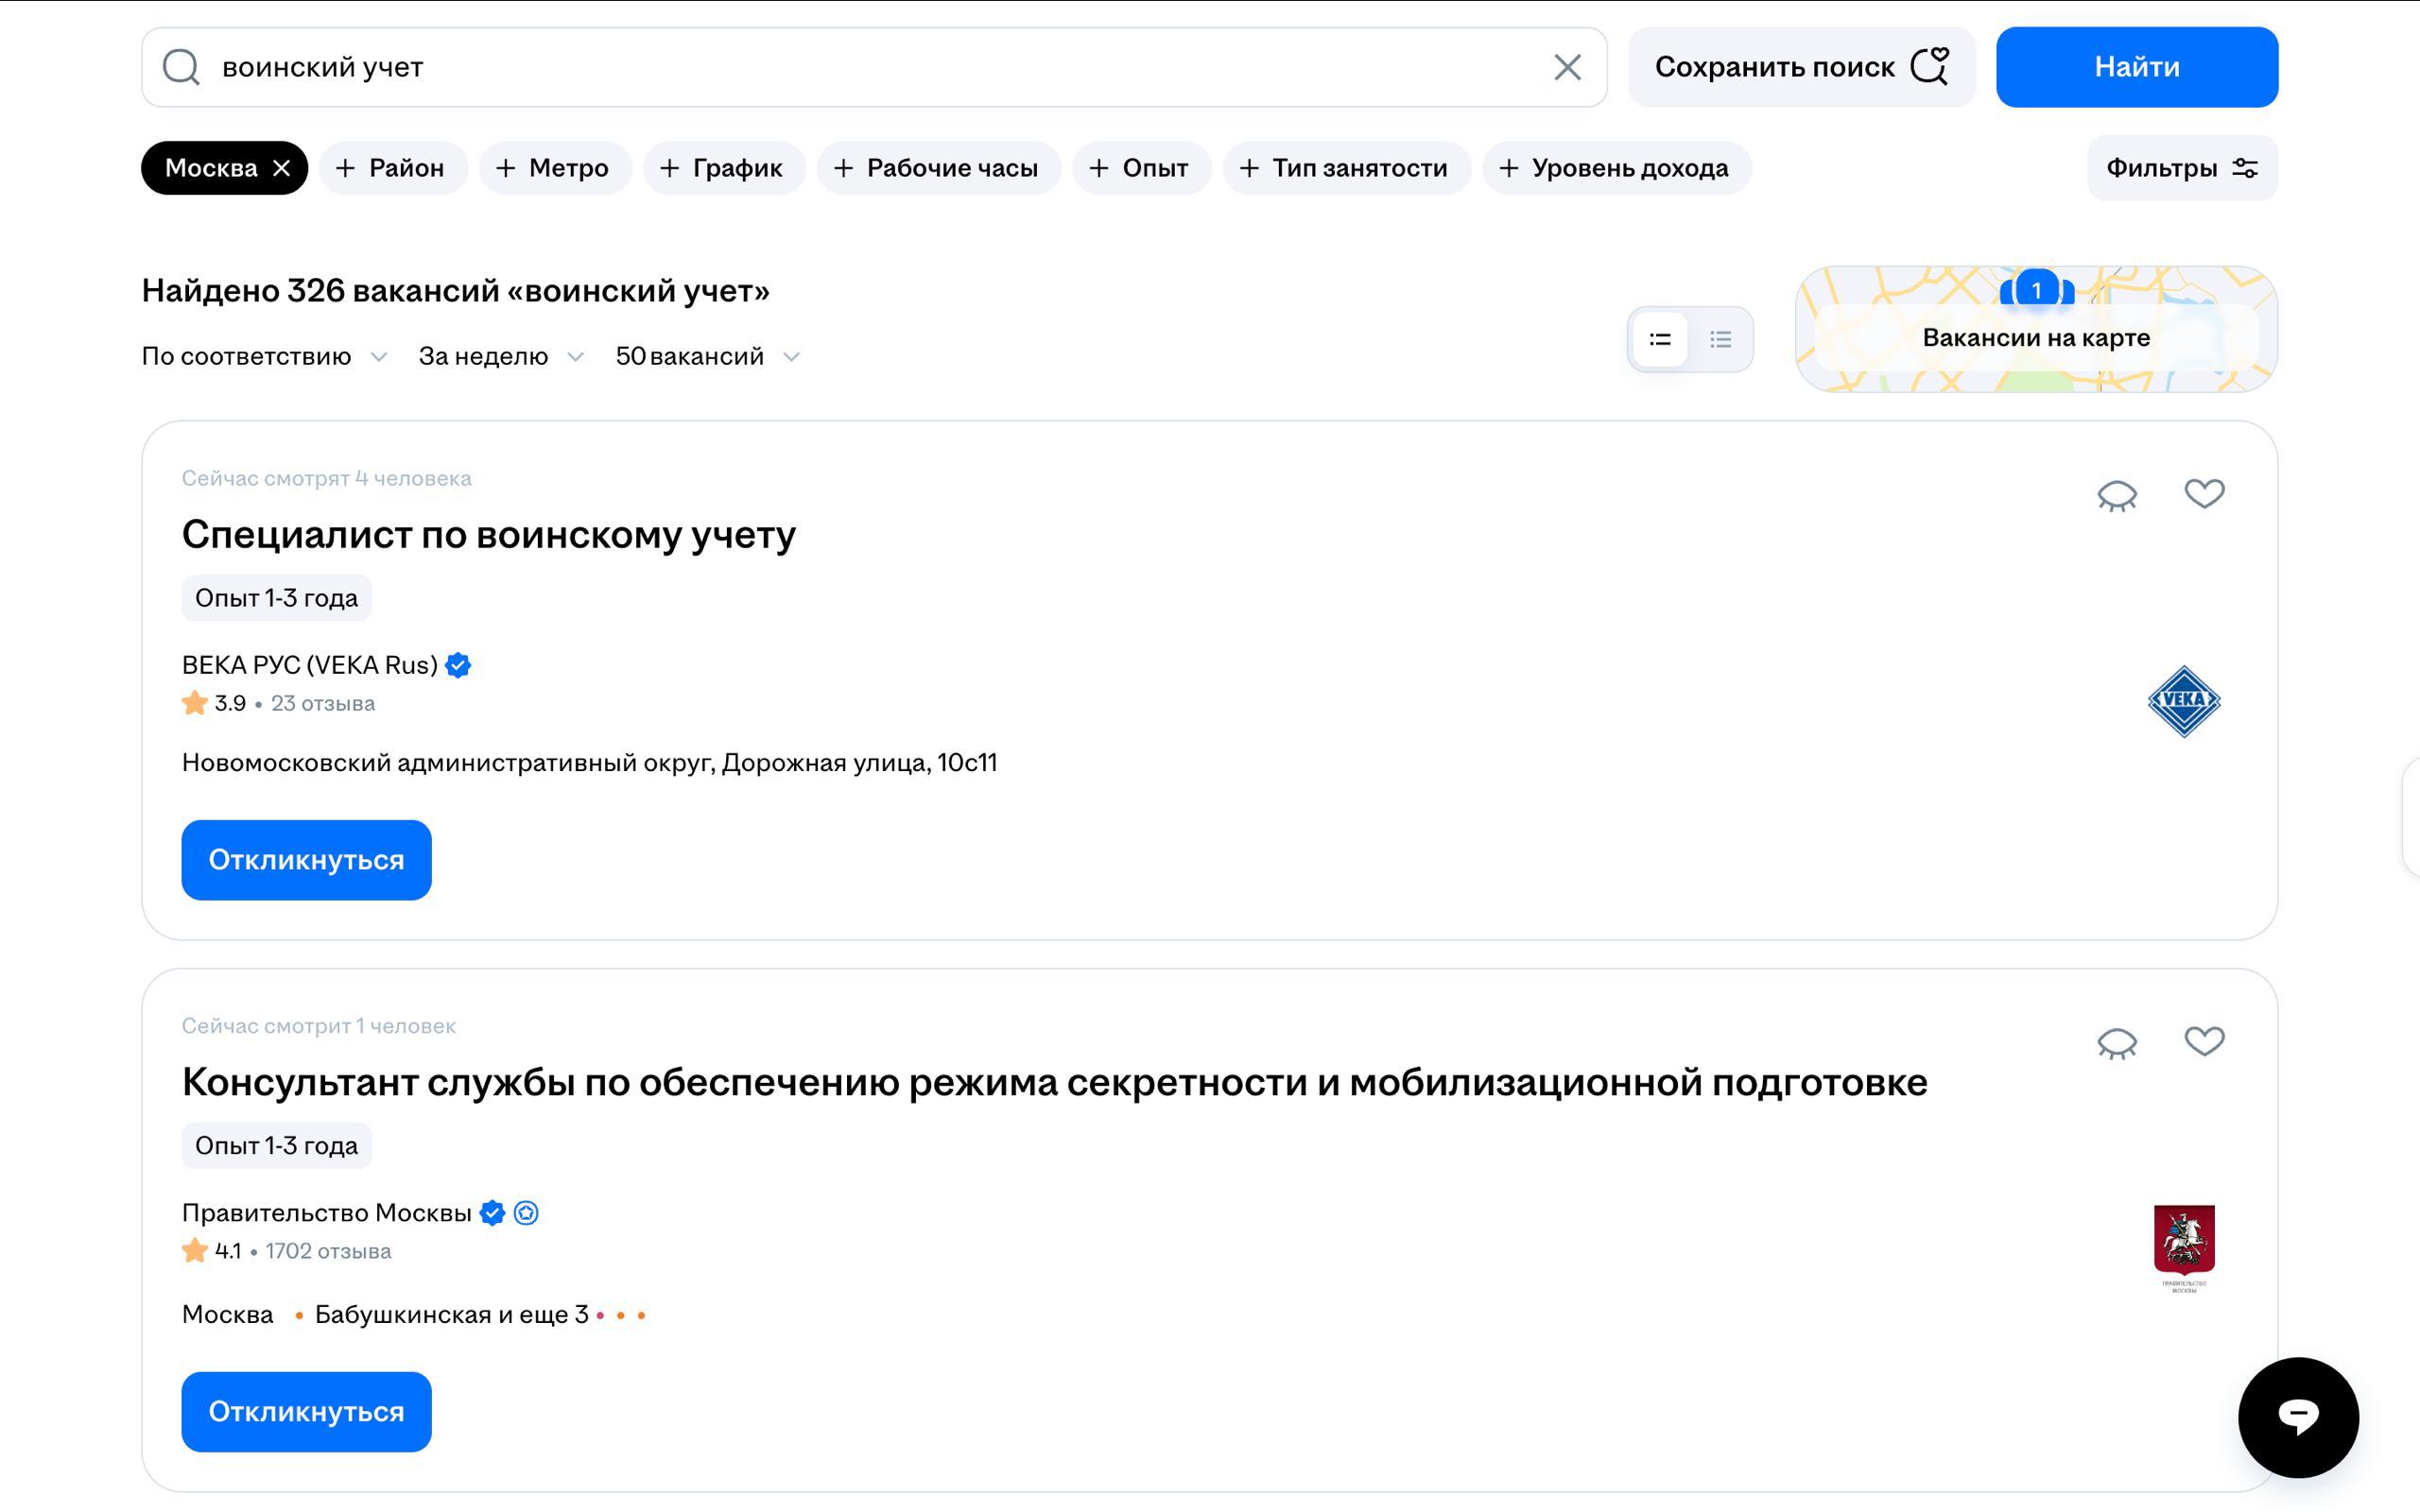The width and height of the screenshot is (2420, 1512).
Task: Switch to detailed list view
Action: [x=1660, y=339]
